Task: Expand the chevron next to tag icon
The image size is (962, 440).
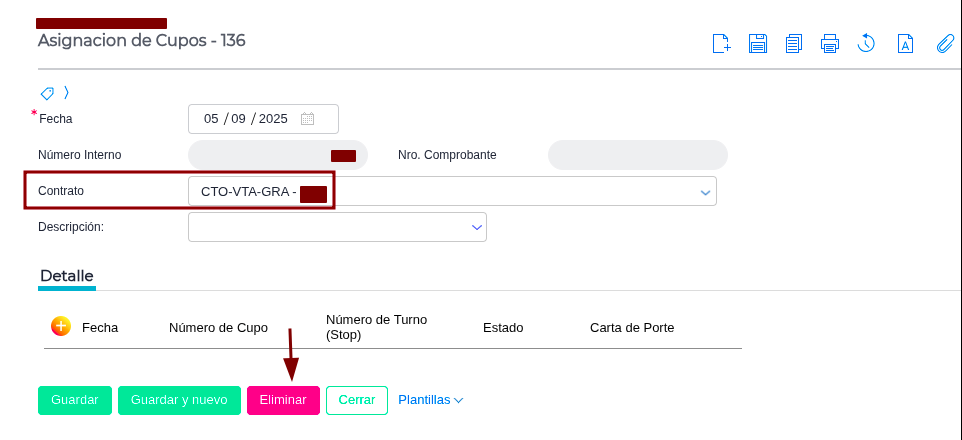Action: 66,93
